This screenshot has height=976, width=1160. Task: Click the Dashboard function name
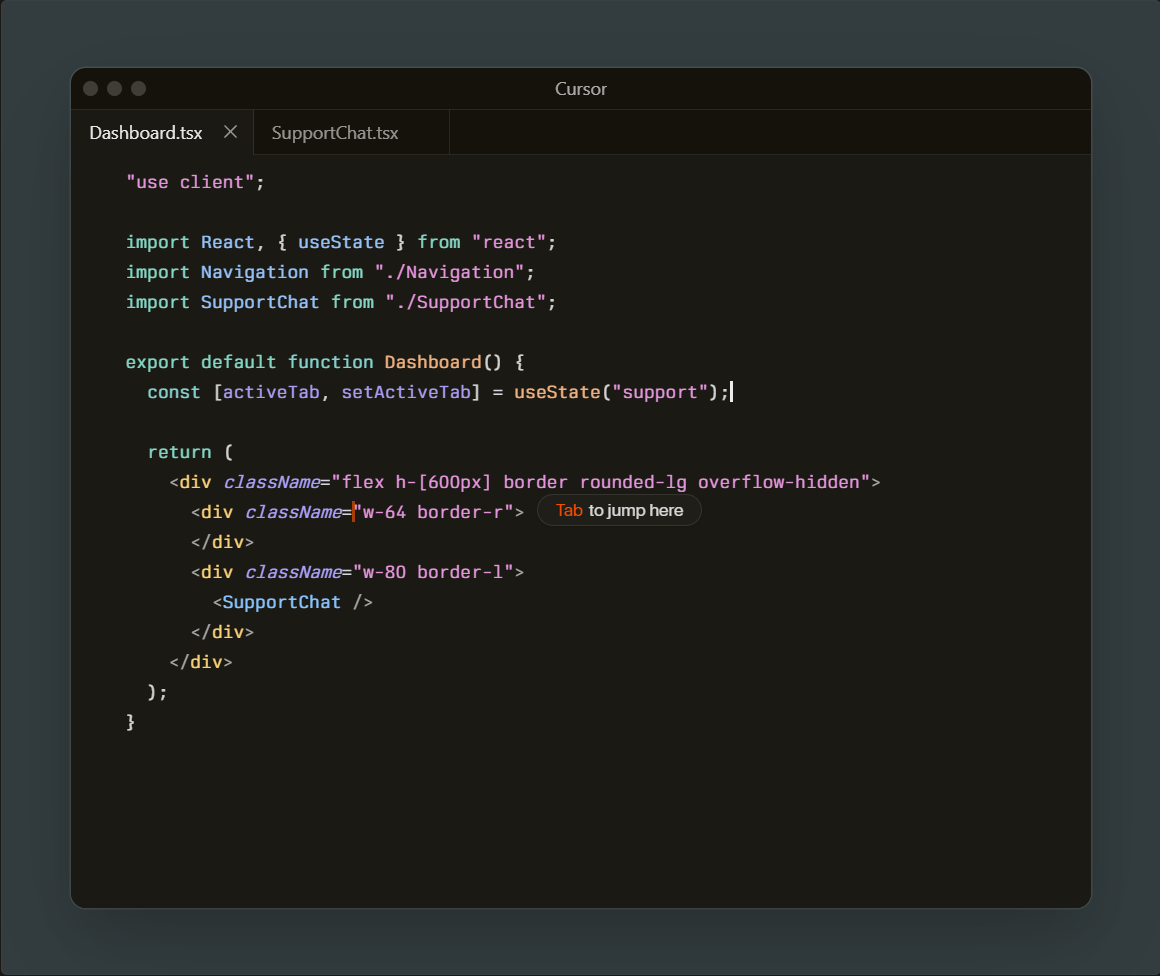click(433, 362)
